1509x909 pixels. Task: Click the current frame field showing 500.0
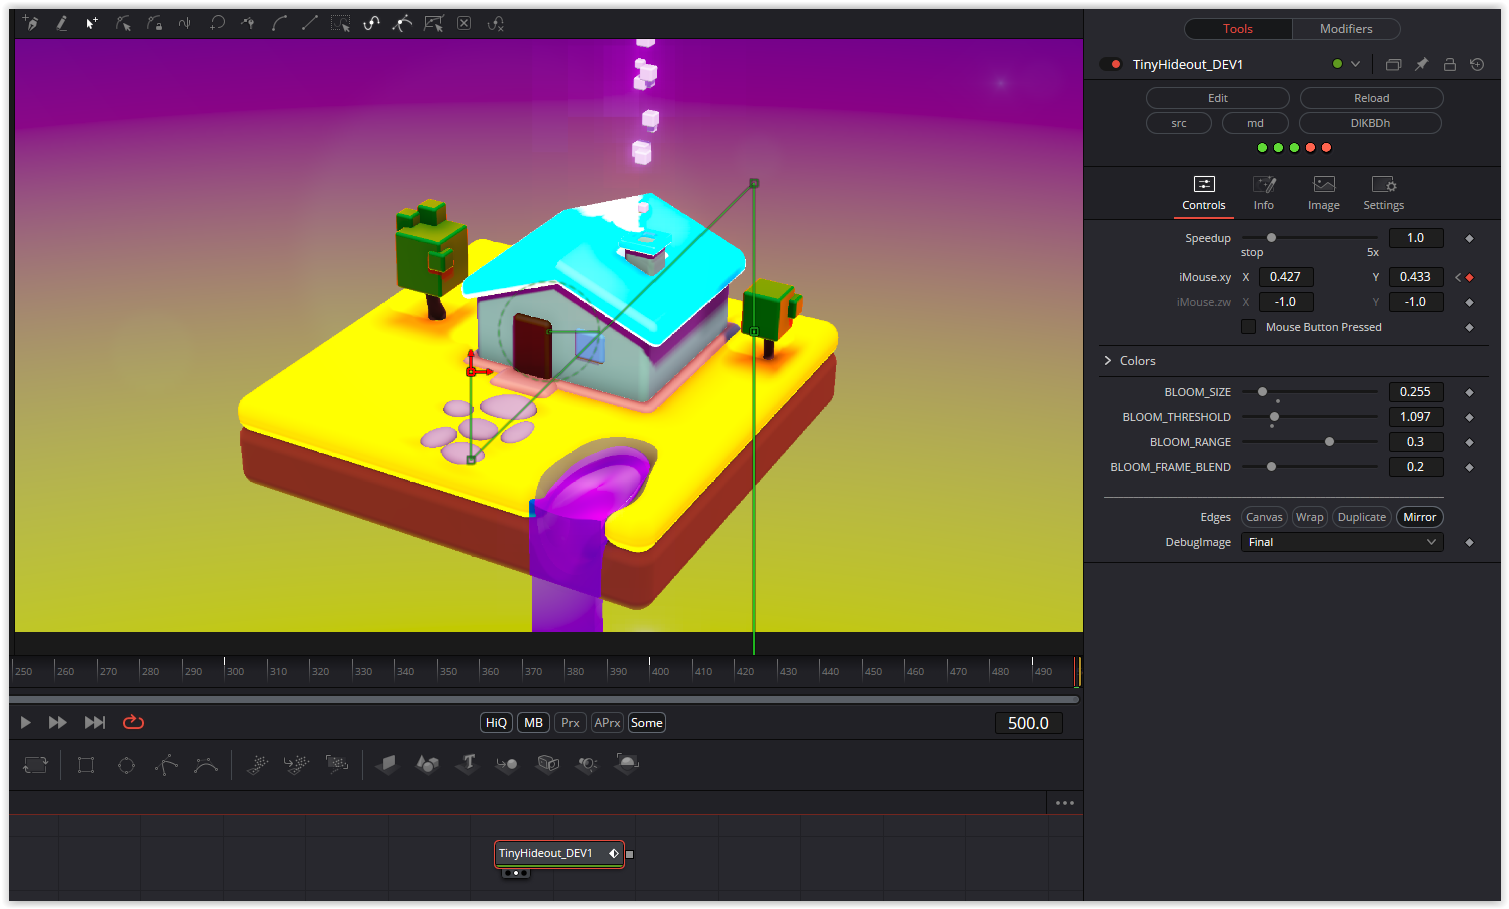1028,723
